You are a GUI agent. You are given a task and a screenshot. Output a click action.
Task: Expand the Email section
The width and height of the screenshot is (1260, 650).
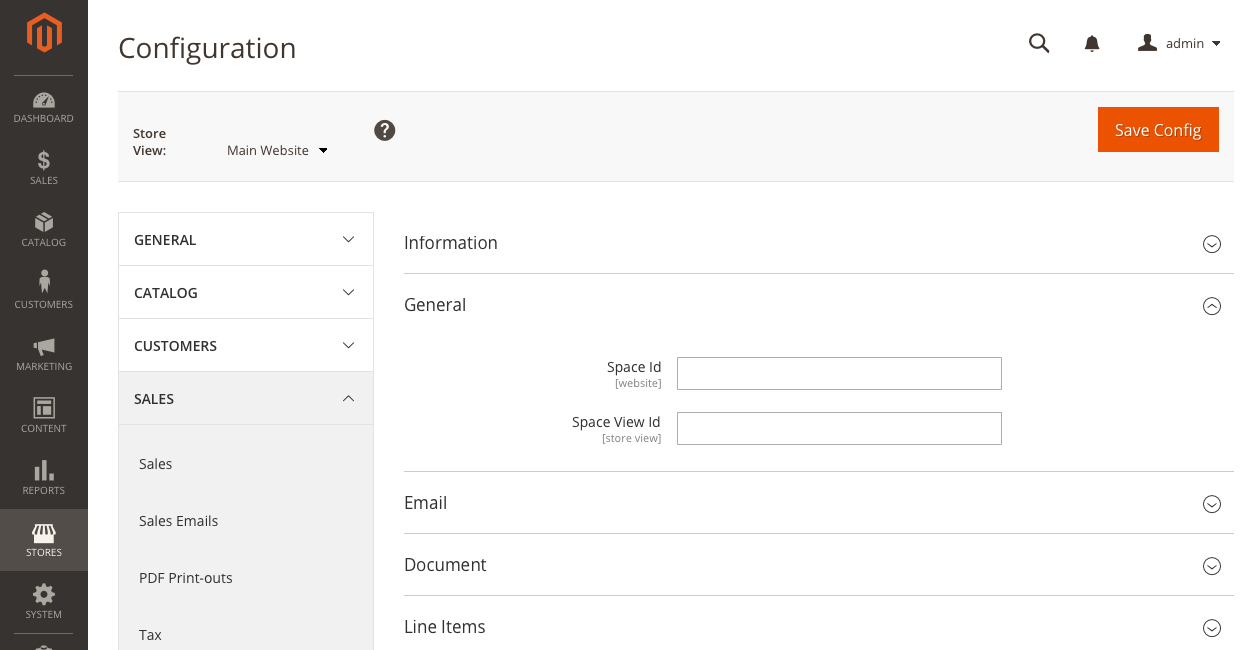(x=817, y=503)
